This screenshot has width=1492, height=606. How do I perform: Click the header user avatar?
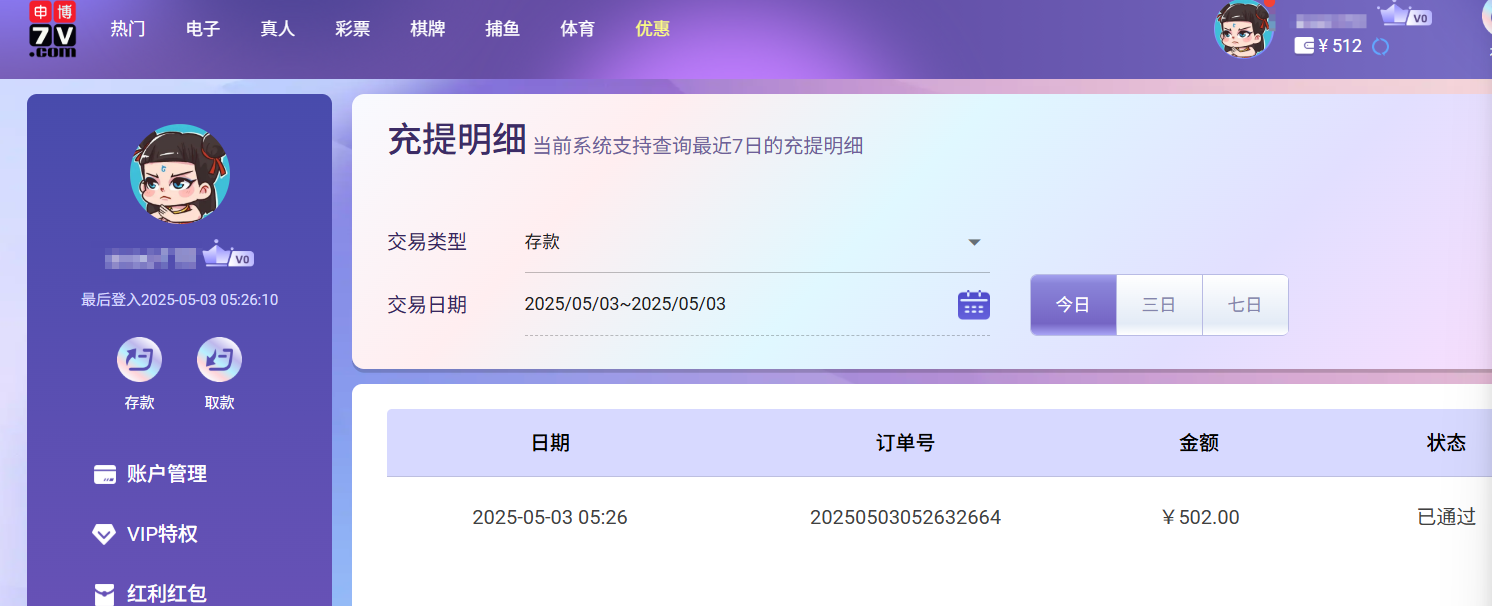(1243, 29)
